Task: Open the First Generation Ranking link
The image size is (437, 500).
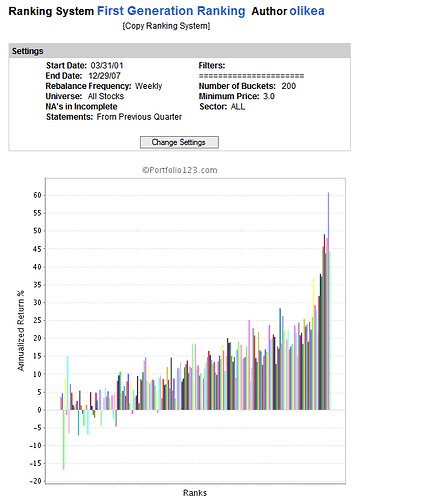Action: pyautogui.click(x=171, y=11)
